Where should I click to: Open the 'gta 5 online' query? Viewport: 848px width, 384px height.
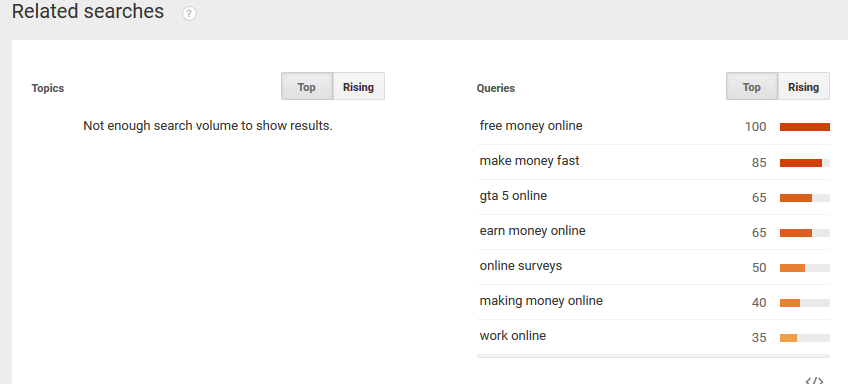513,196
